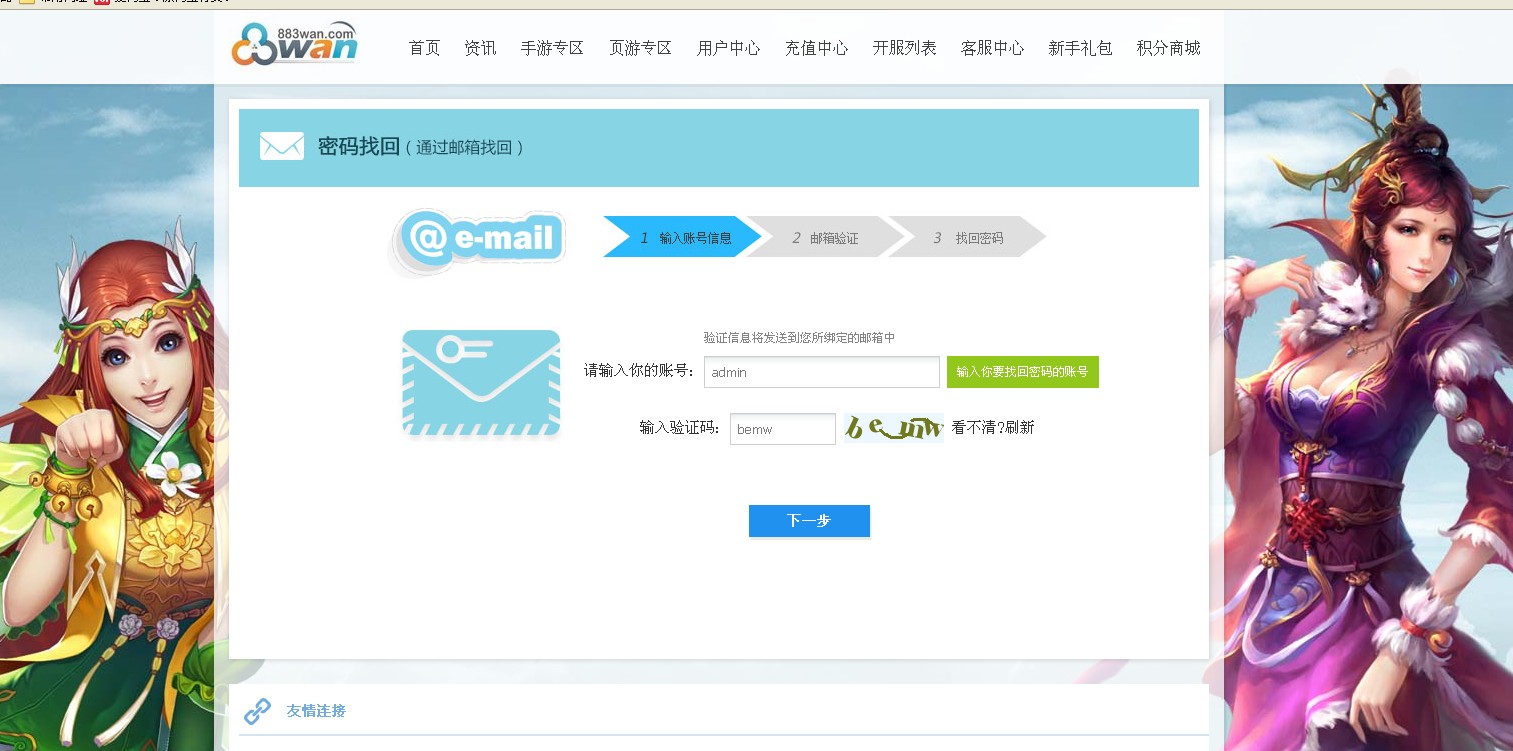Click the 输入验证码 label
This screenshot has width=1513, height=751.
[680, 428]
